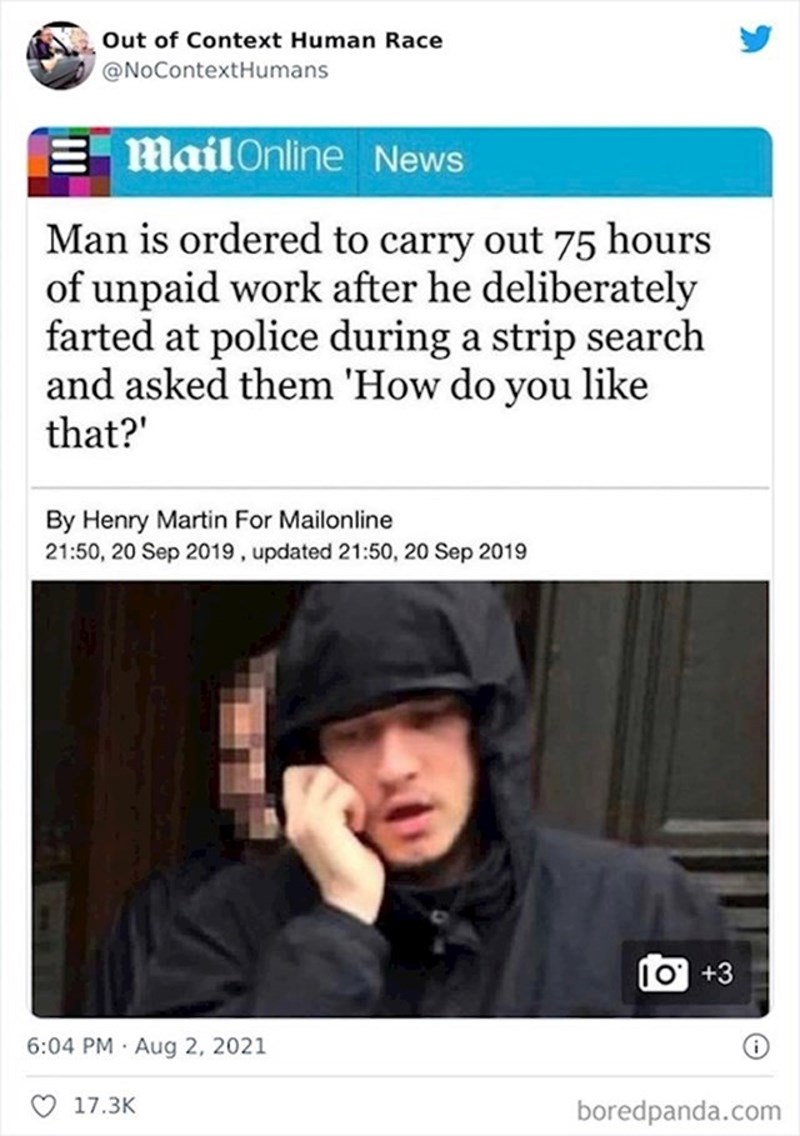
Task: Open the camera gallery +3 icon
Action: click(x=686, y=974)
